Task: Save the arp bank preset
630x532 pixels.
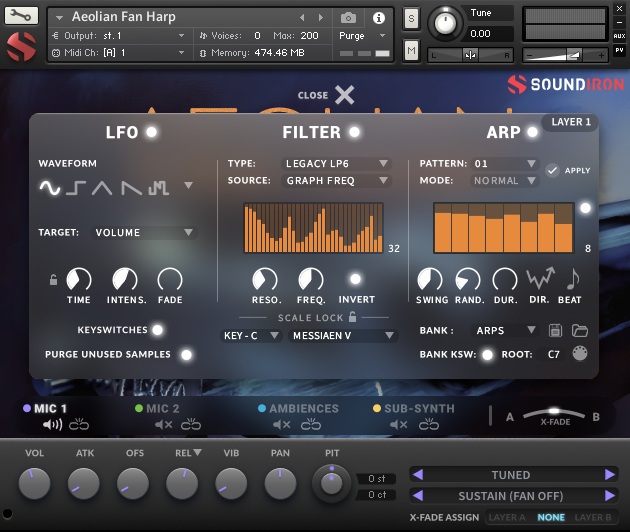Action: click(x=555, y=330)
